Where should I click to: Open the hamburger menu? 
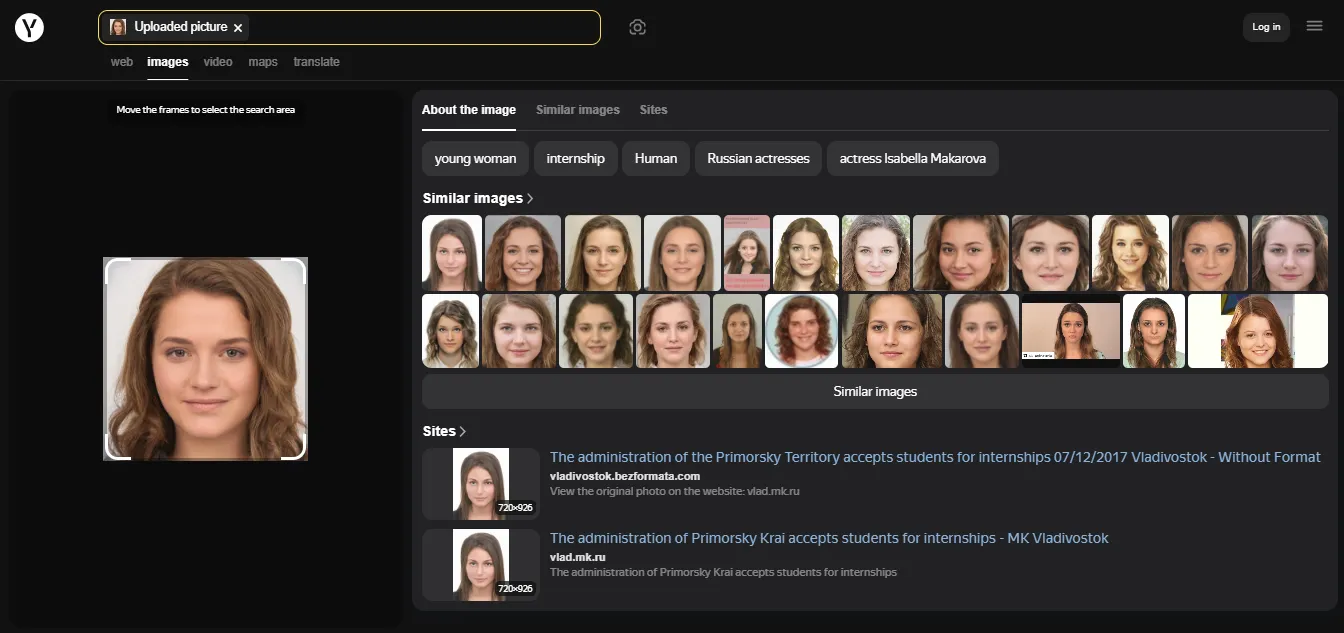(x=1314, y=26)
